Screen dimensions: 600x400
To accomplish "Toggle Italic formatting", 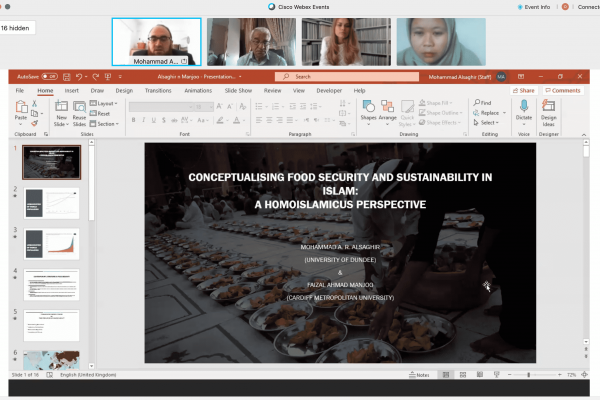I will point(143,120).
